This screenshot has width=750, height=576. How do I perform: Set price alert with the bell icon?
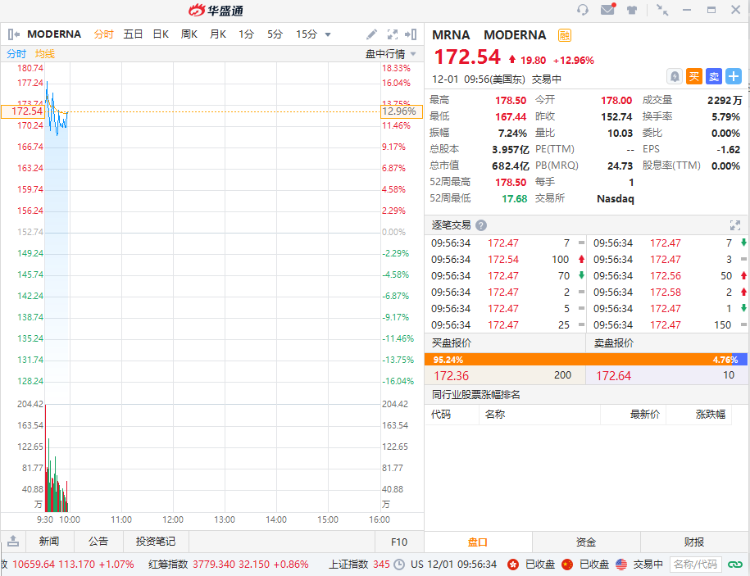(x=674, y=76)
